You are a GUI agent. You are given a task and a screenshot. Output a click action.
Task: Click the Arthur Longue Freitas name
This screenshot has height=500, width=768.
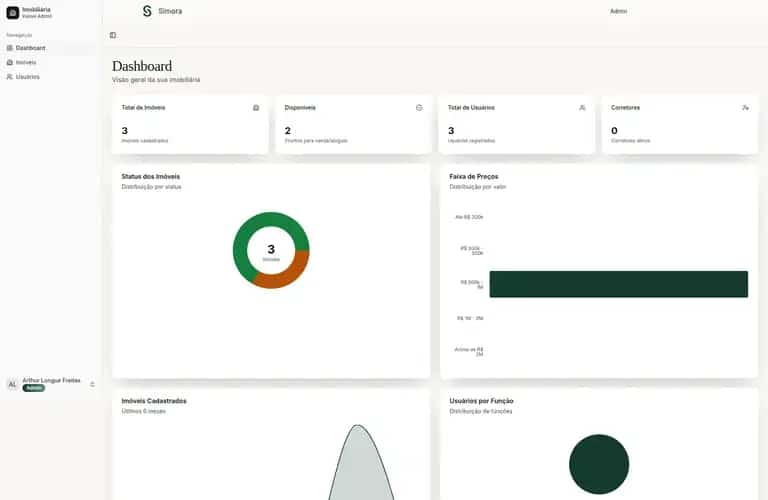pyautogui.click(x=51, y=381)
